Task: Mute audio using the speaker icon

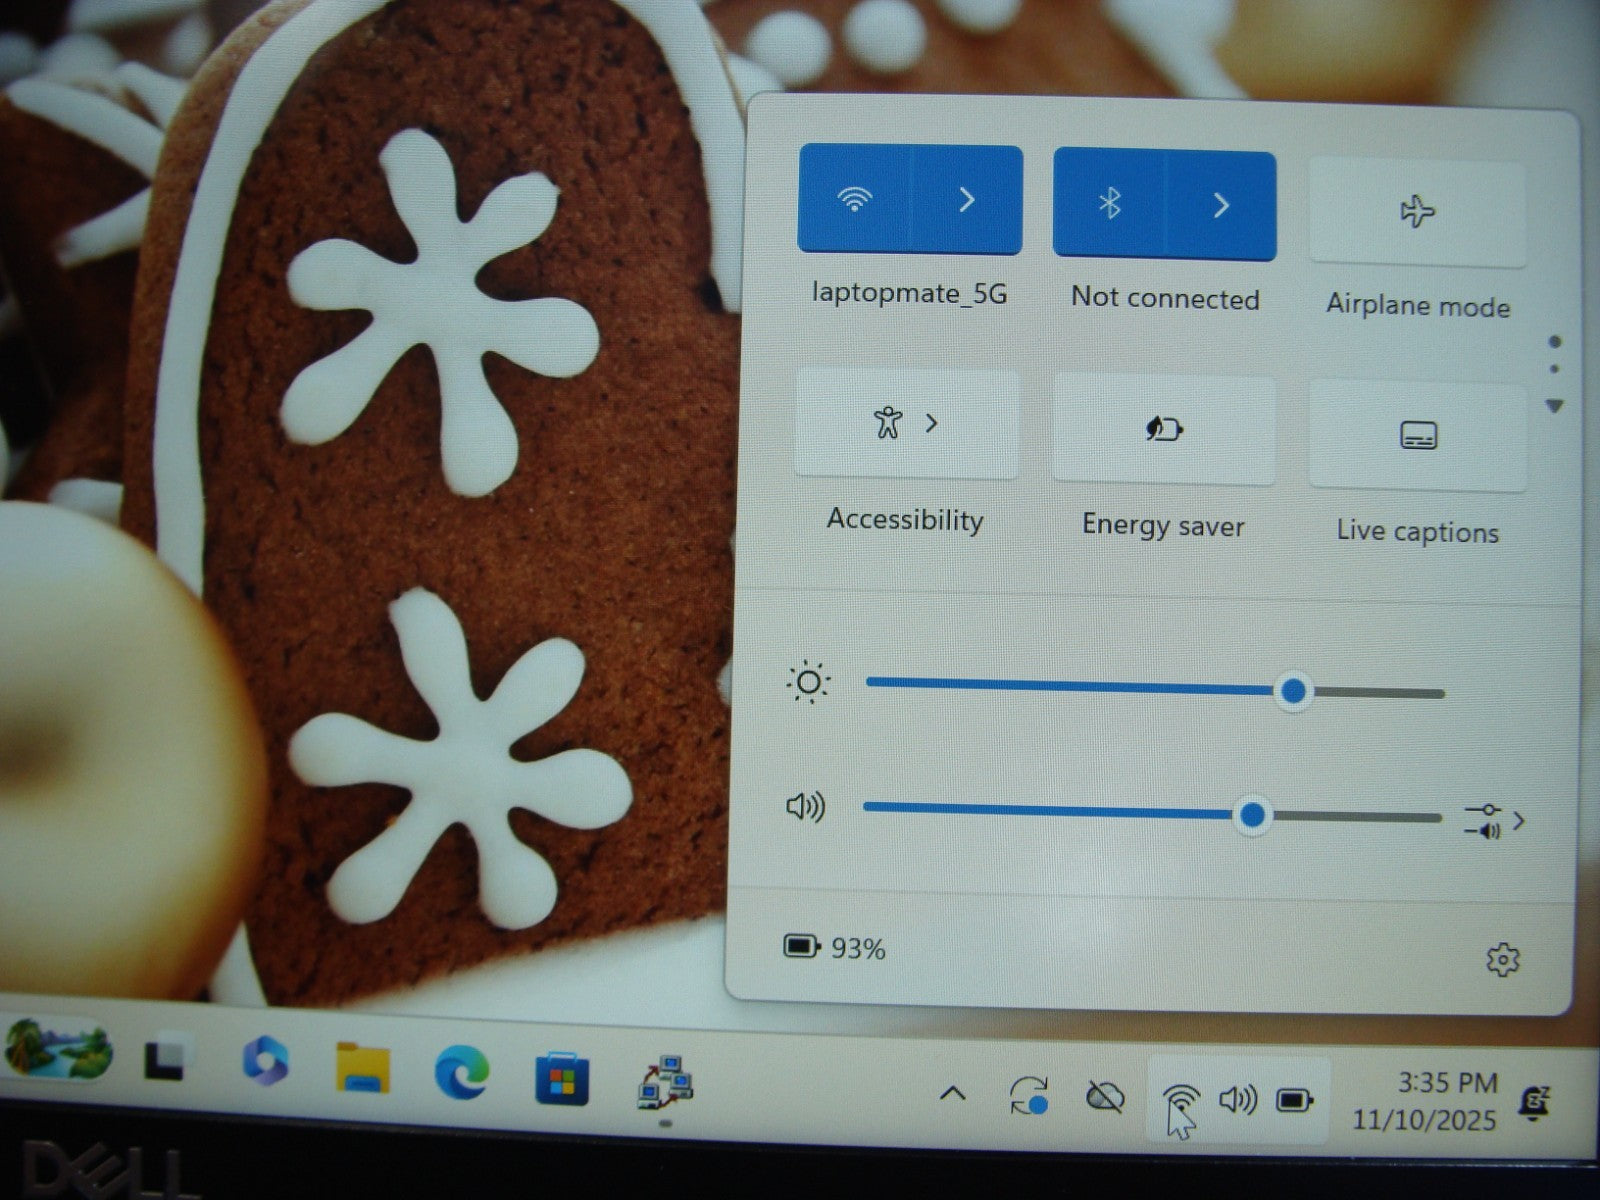Action: coord(805,806)
